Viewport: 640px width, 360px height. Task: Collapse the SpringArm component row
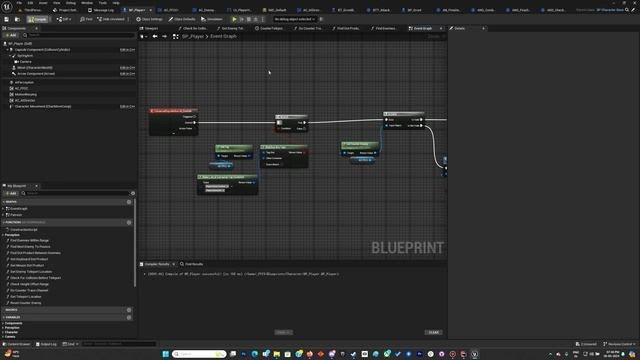[11, 56]
